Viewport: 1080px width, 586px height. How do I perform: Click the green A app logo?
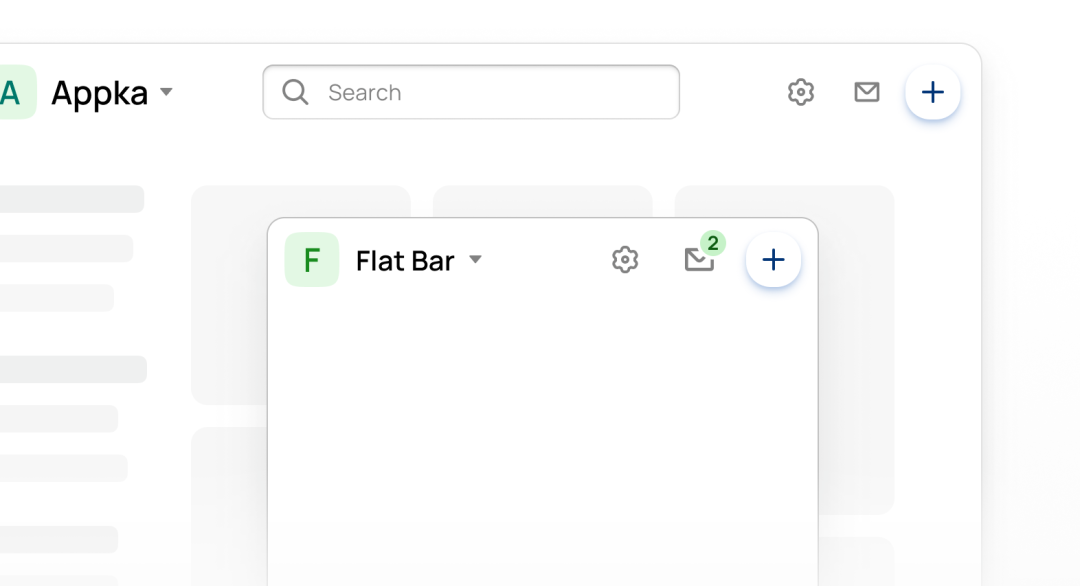tap(15, 92)
